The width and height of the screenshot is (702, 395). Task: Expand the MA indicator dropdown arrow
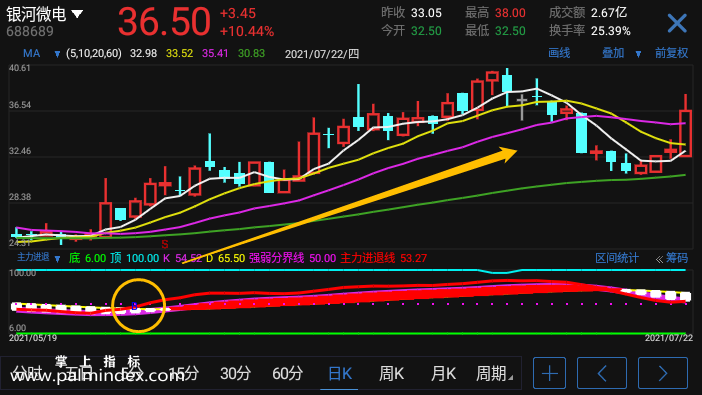point(57,54)
